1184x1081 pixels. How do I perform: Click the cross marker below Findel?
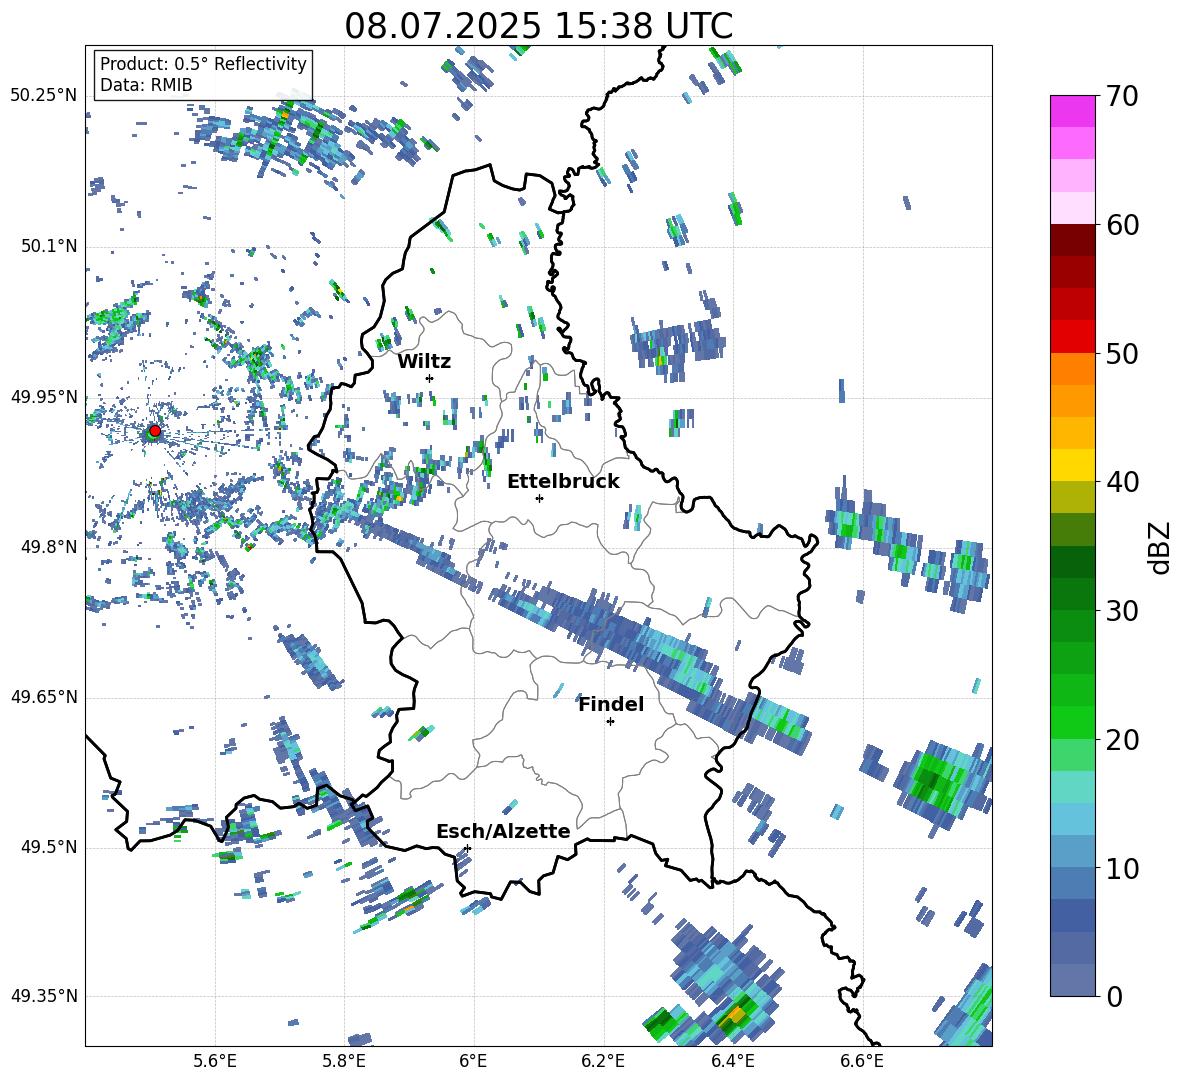click(x=610, y=722)
